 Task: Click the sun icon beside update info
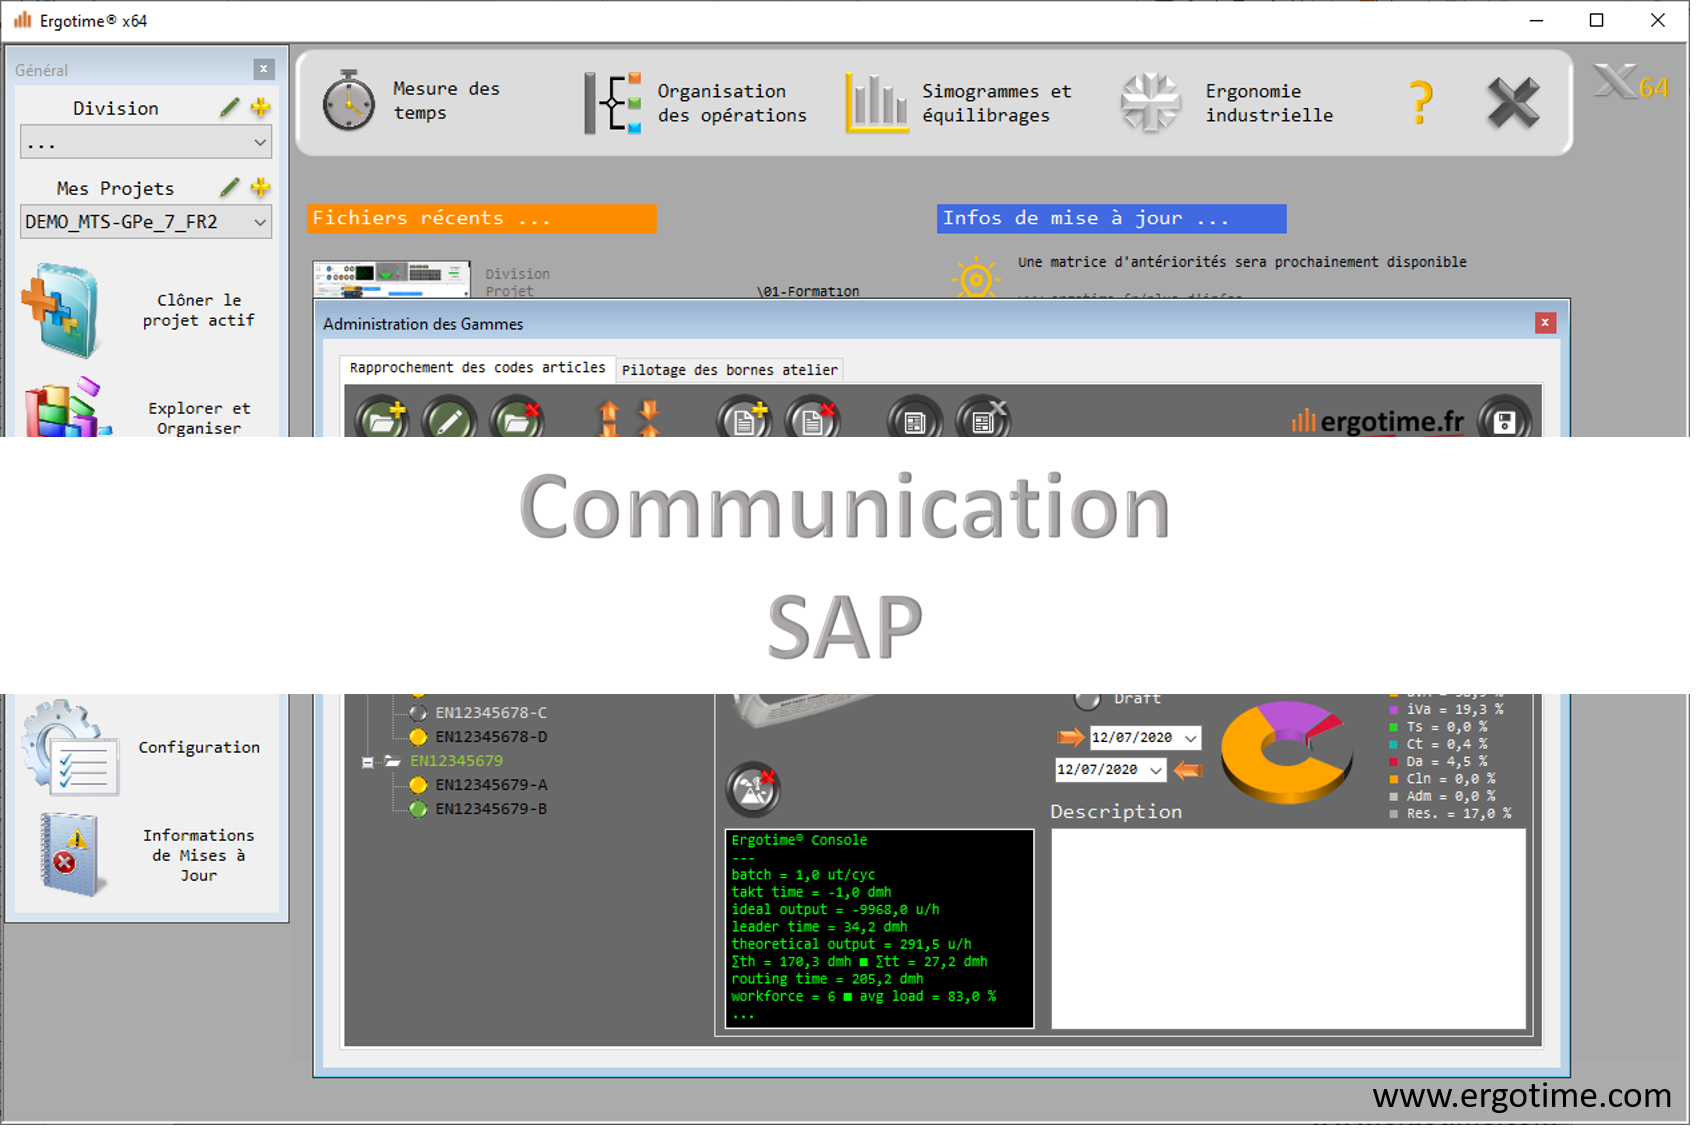click(x=976, y=278)
